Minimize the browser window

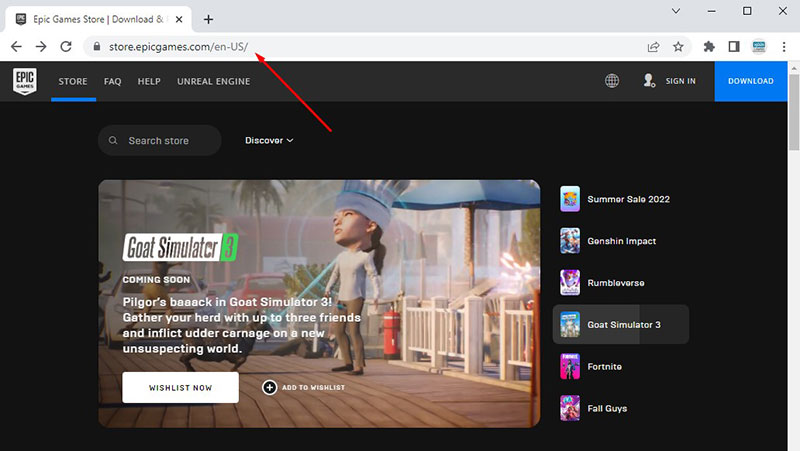(x=711, y=11)
